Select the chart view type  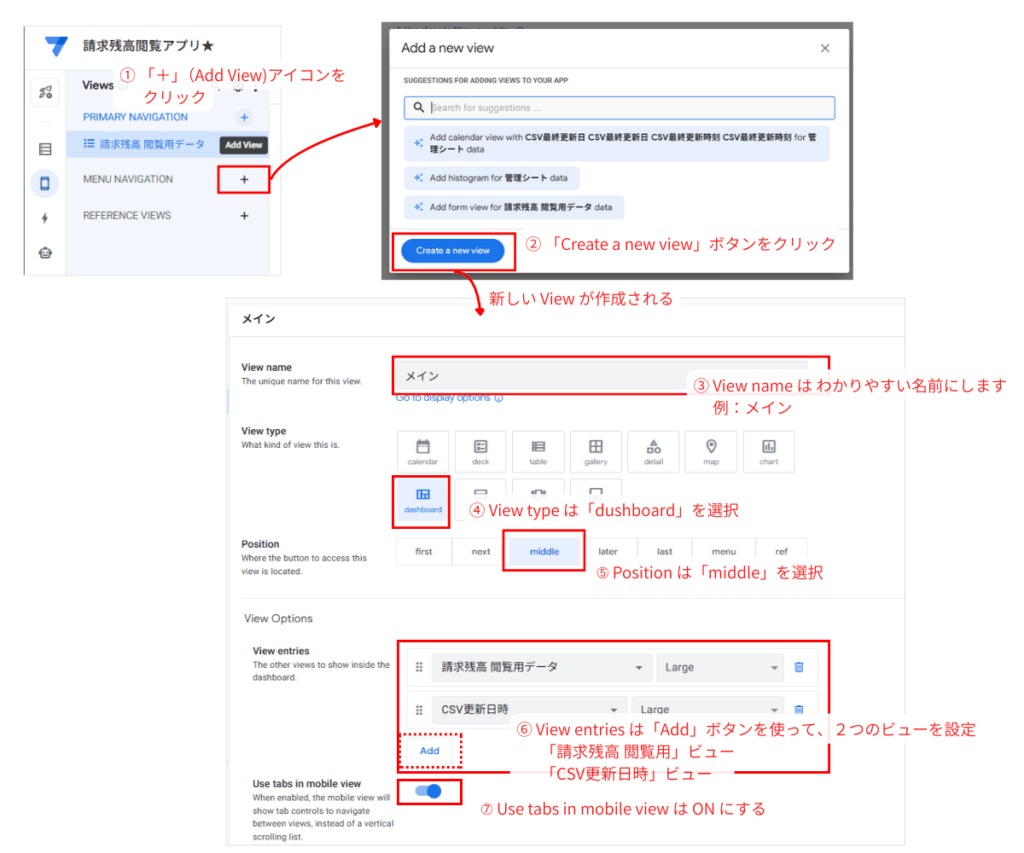(768, 451)
